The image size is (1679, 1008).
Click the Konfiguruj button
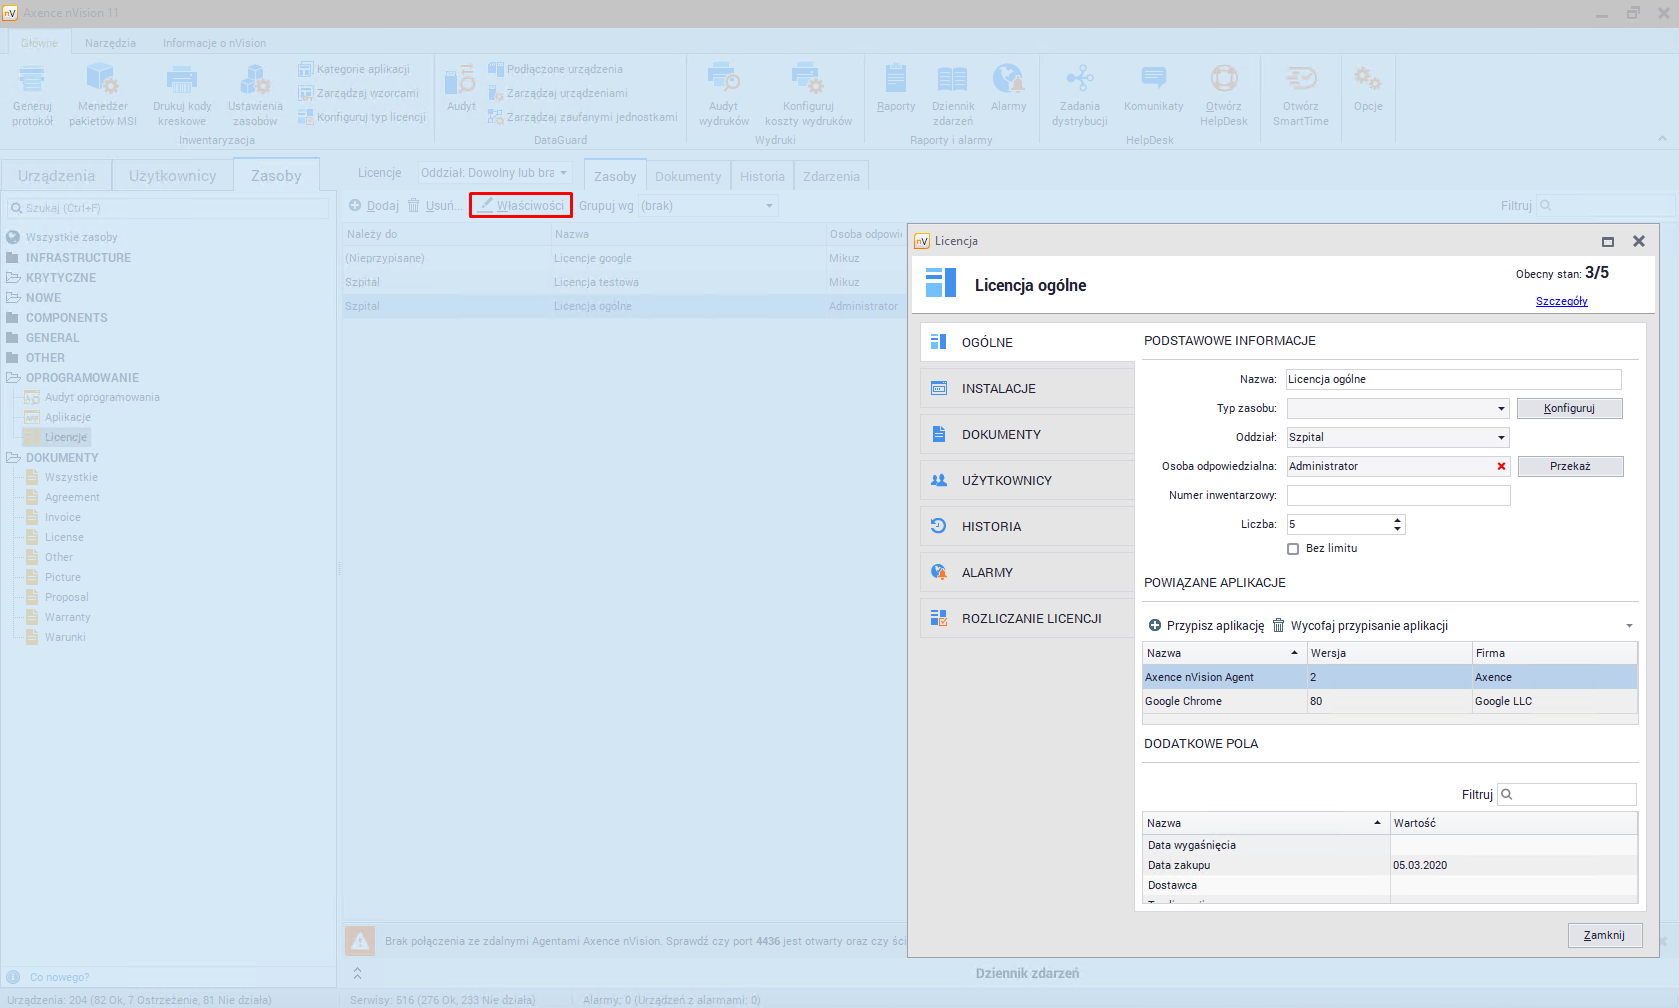tap(1569, 409)
